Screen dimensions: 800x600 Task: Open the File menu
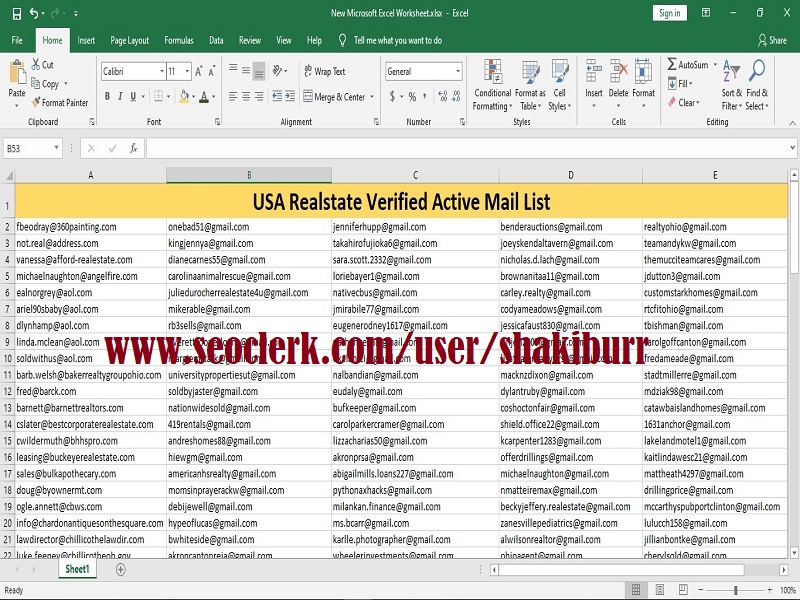click(x=16, y=40)
